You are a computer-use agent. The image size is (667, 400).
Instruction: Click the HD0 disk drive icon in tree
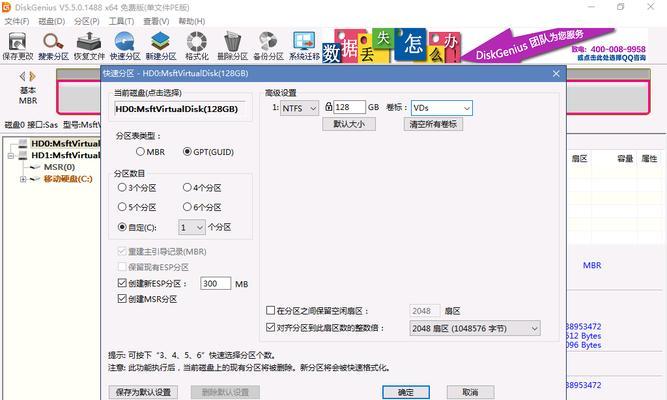(x=23, y=143)
